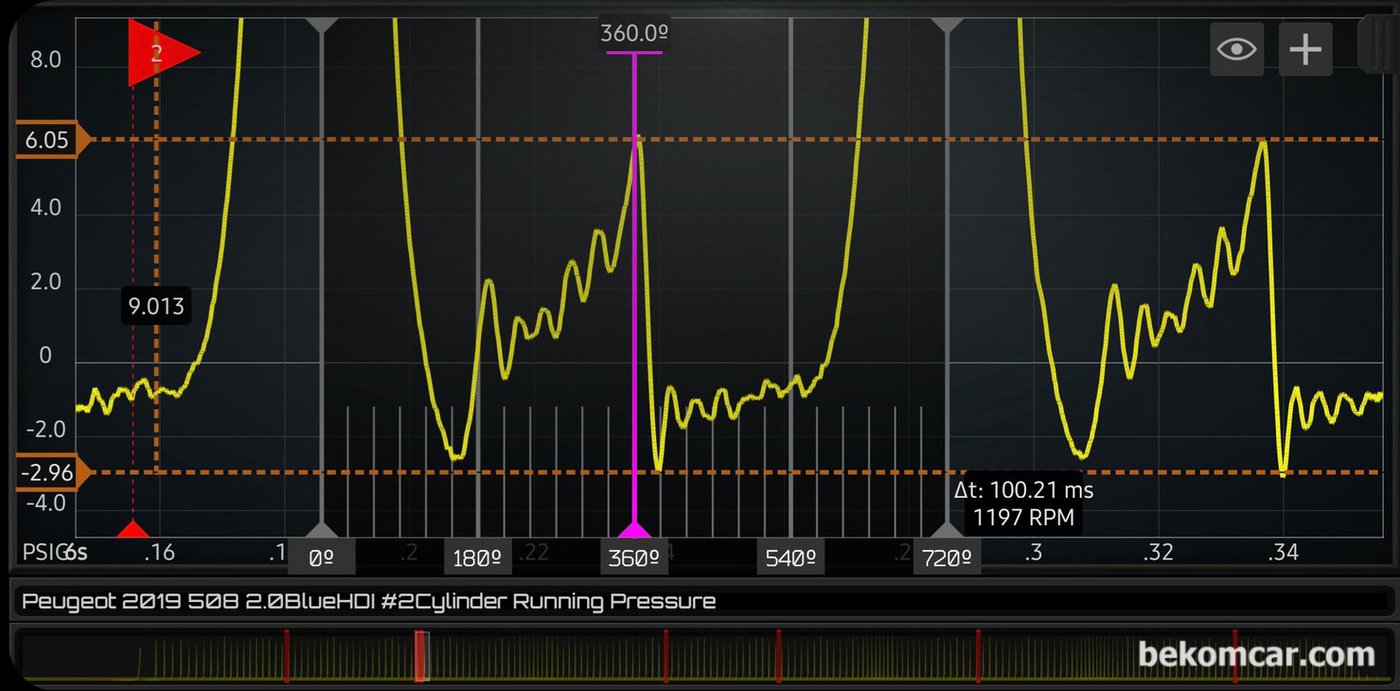
Task: Click the plus add button
Action: coord(1305,49)
